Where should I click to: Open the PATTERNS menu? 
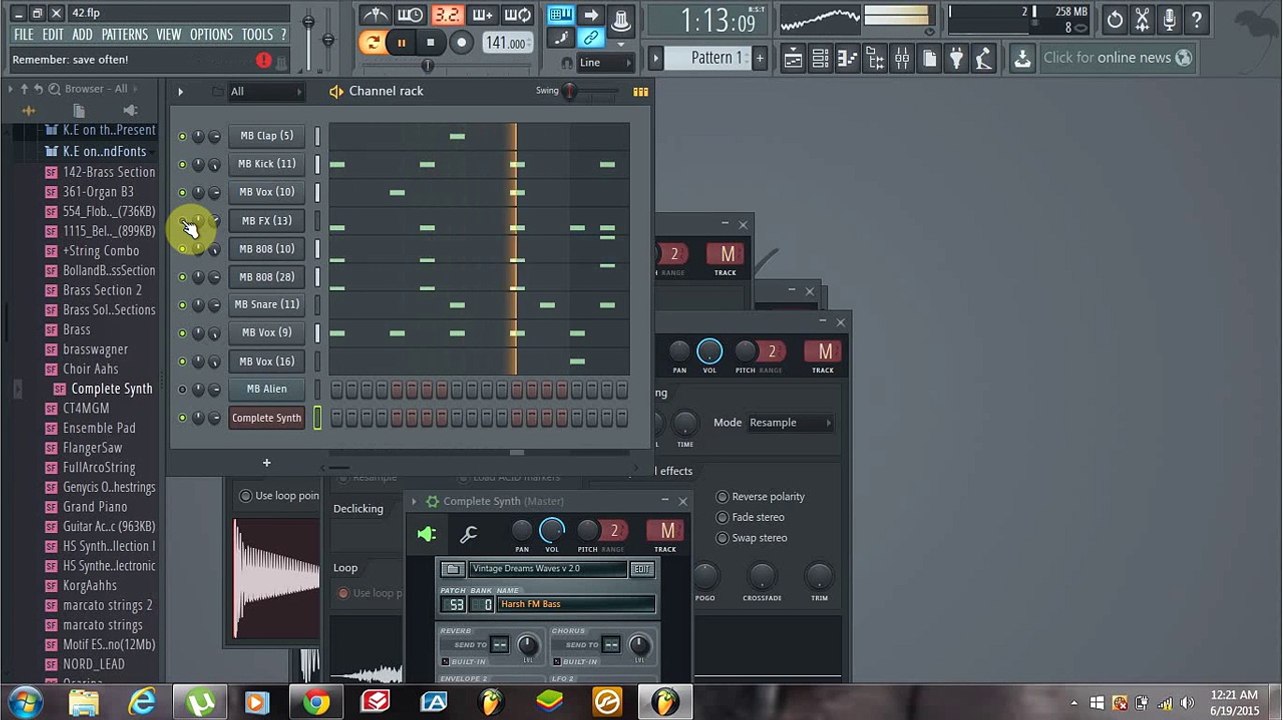pyautogui.click(x=125, y=34)
